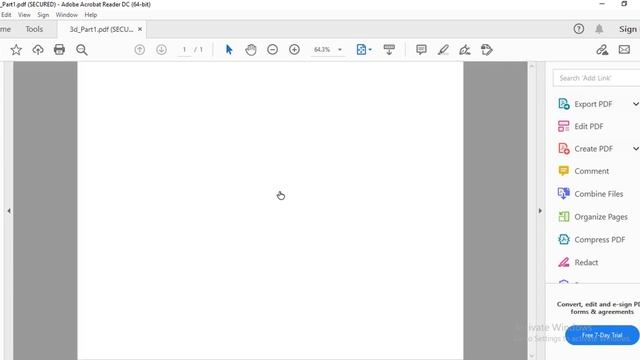
Task: Switch to the Tools tab
Action: tap(34, 29)
